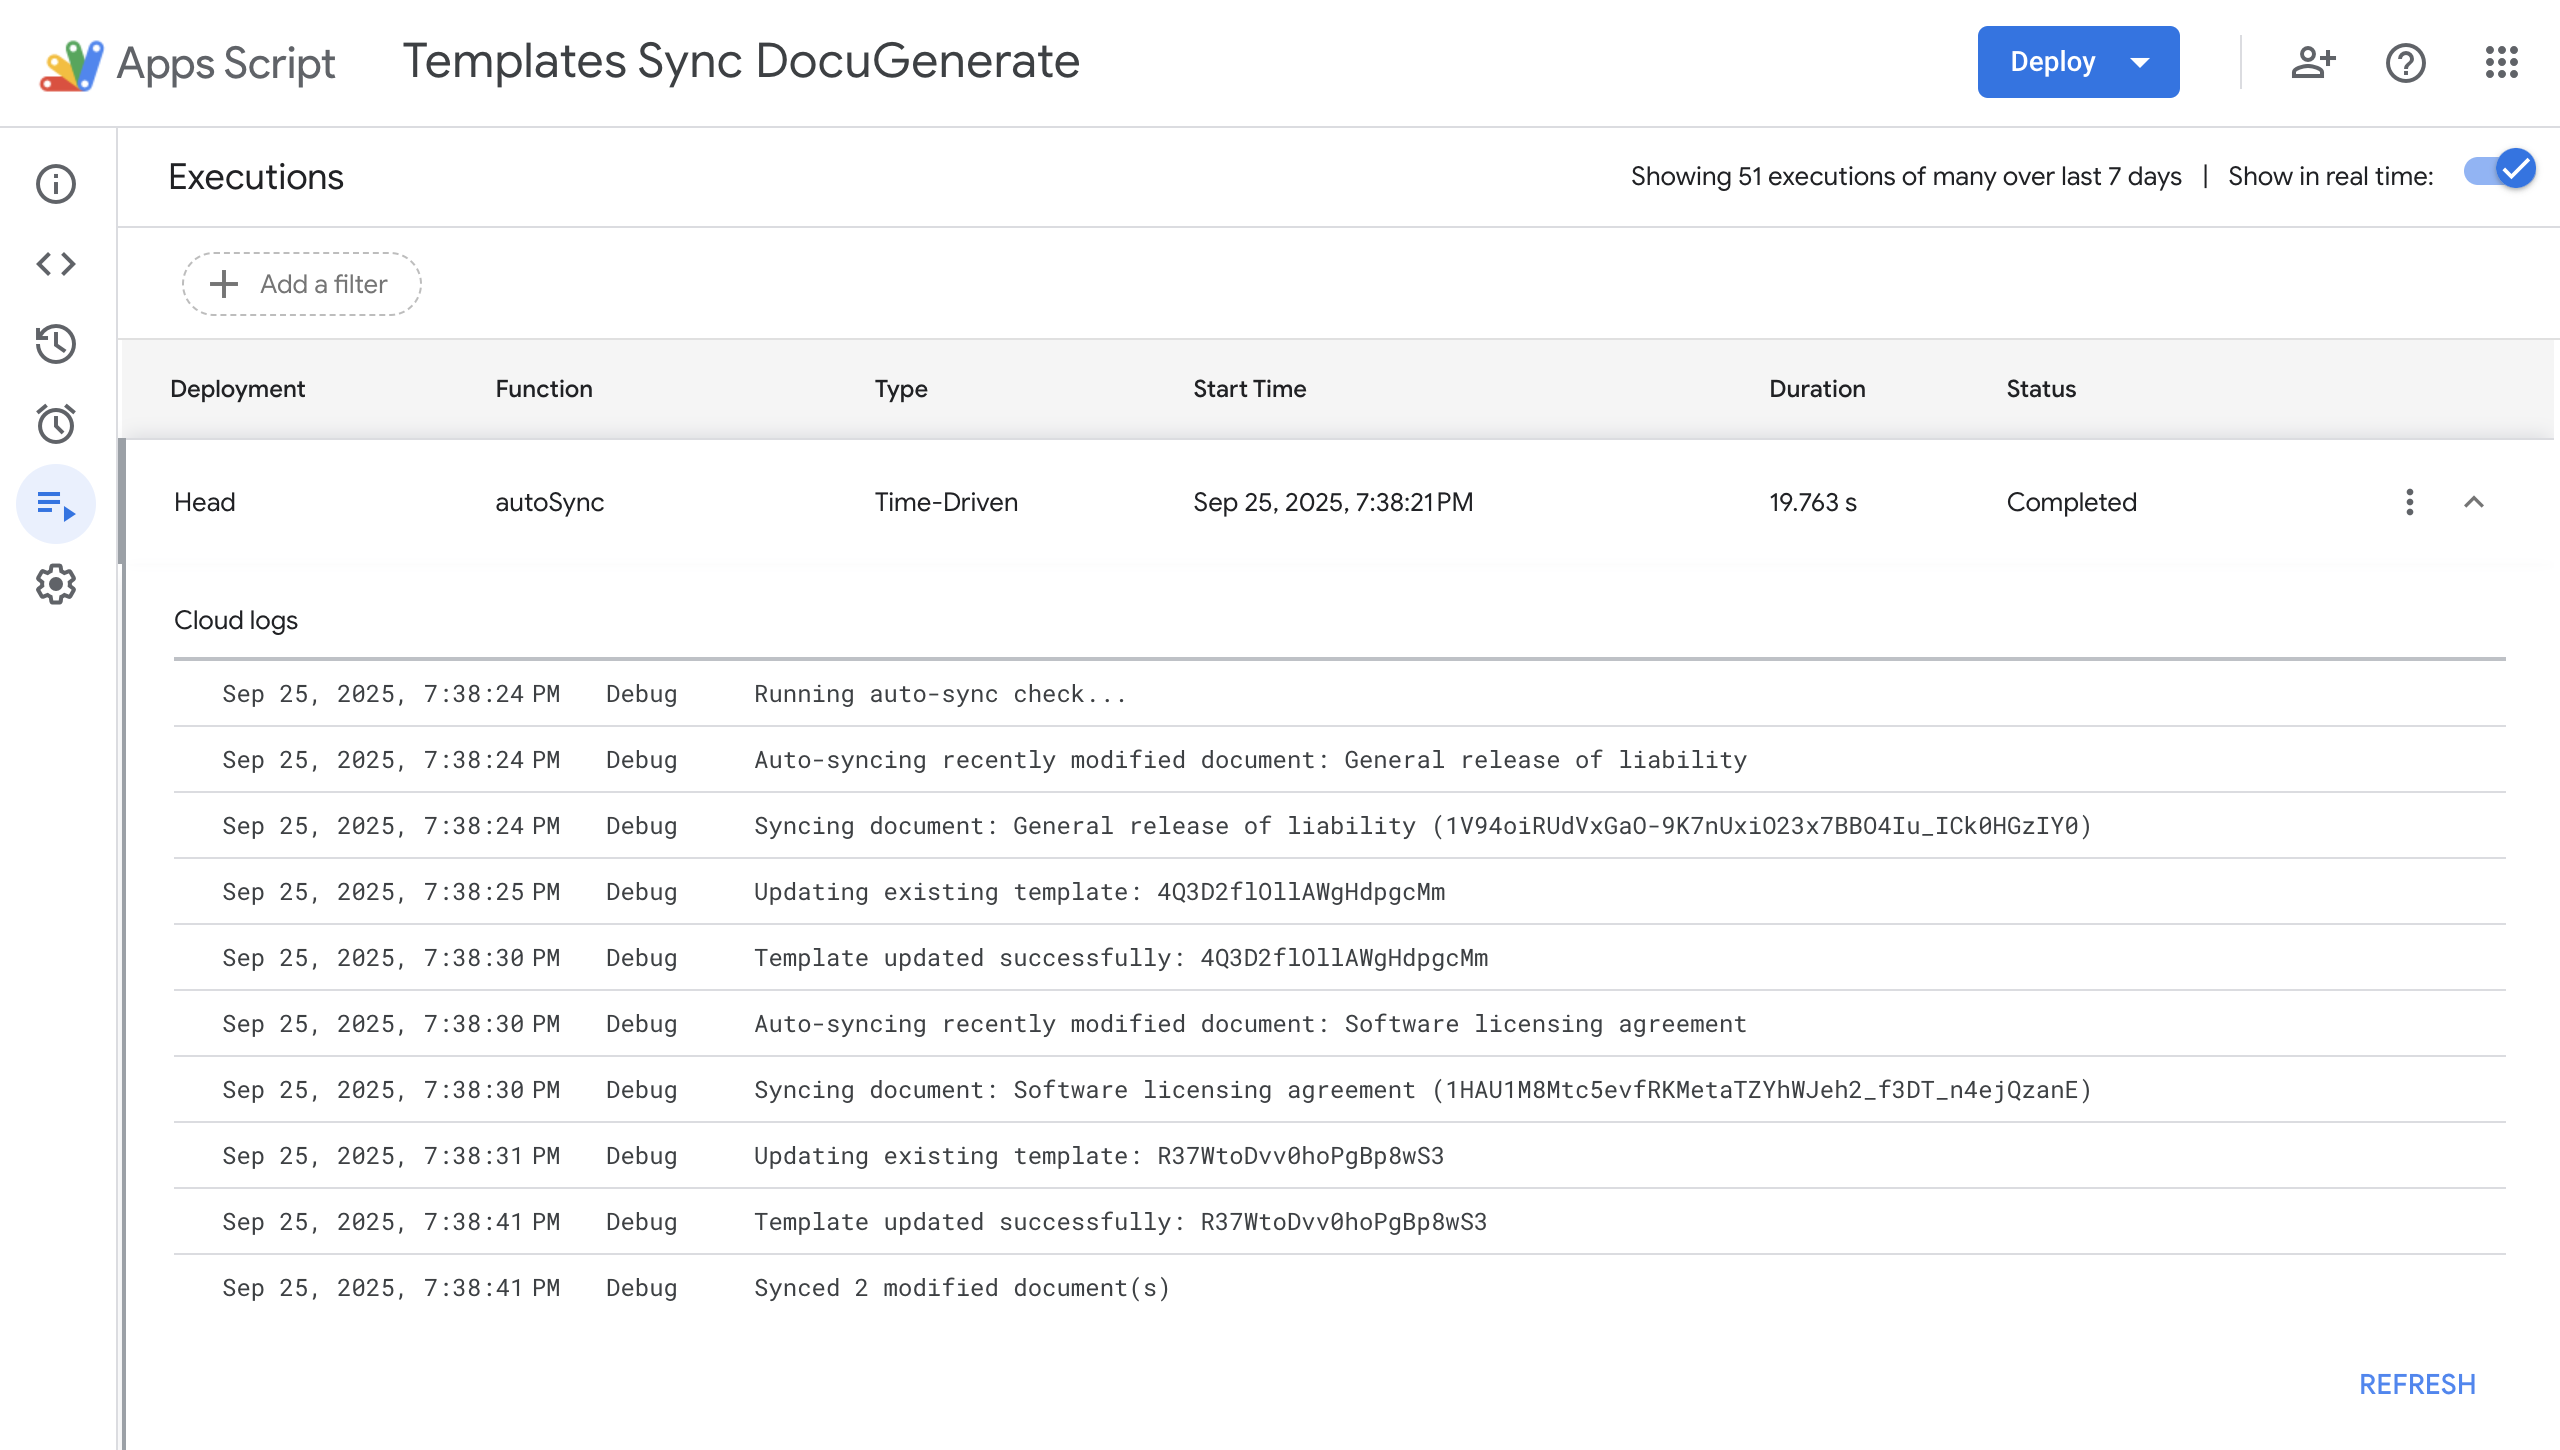Open the Google apps grid
2560x1450 pixels.
[2502, 63]
